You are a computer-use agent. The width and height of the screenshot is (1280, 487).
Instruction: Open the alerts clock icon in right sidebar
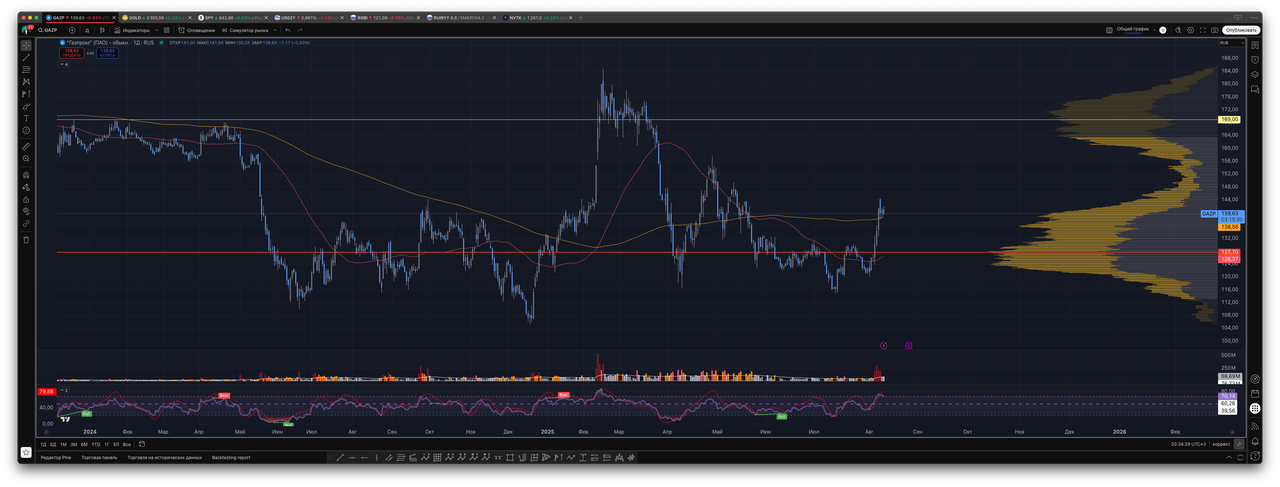[1255, 59]
